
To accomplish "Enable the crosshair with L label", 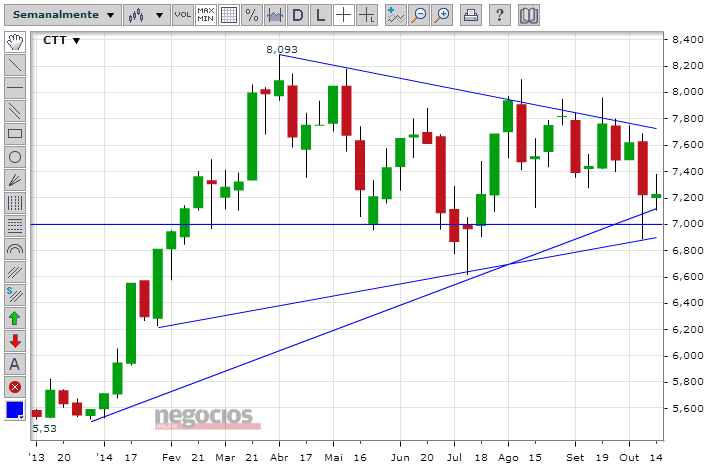I will coord(367,15).
